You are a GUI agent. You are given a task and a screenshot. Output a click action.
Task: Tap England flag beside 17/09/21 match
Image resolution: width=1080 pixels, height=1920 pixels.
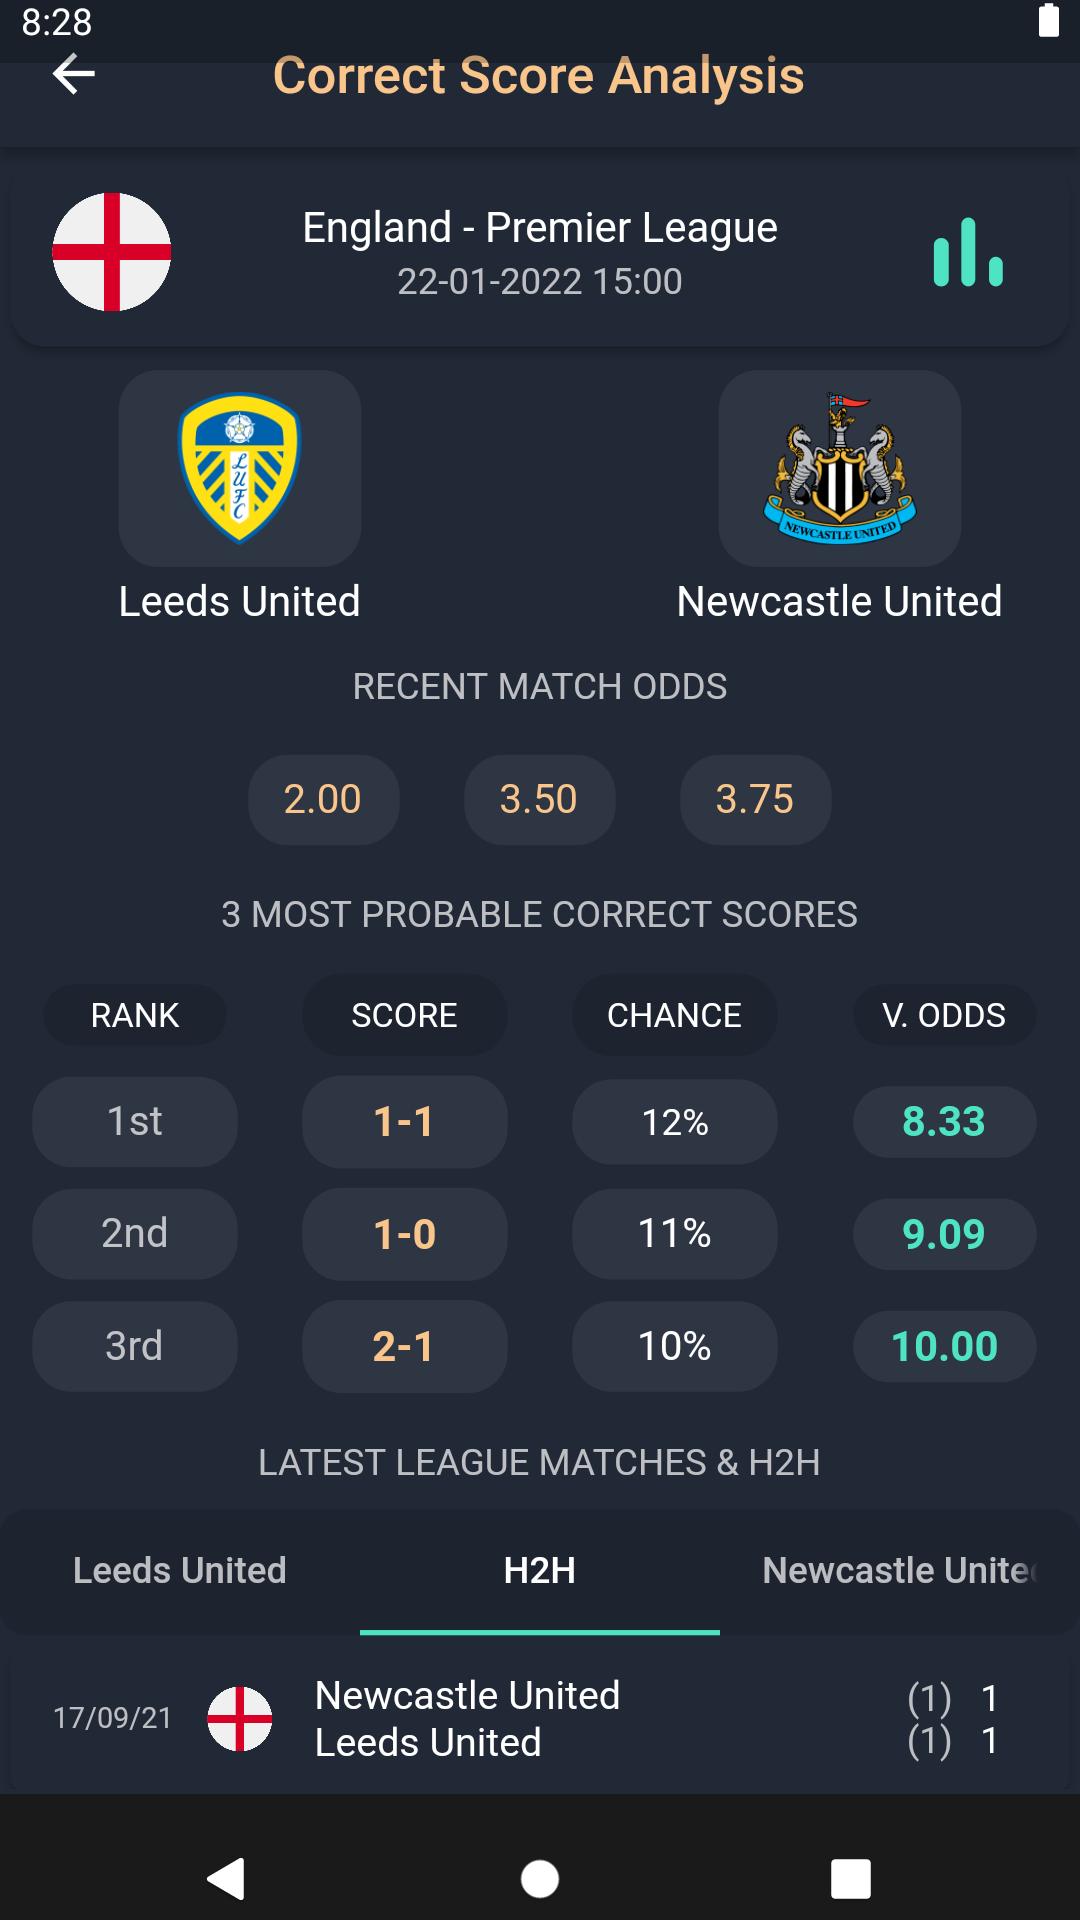(240, 1719)
